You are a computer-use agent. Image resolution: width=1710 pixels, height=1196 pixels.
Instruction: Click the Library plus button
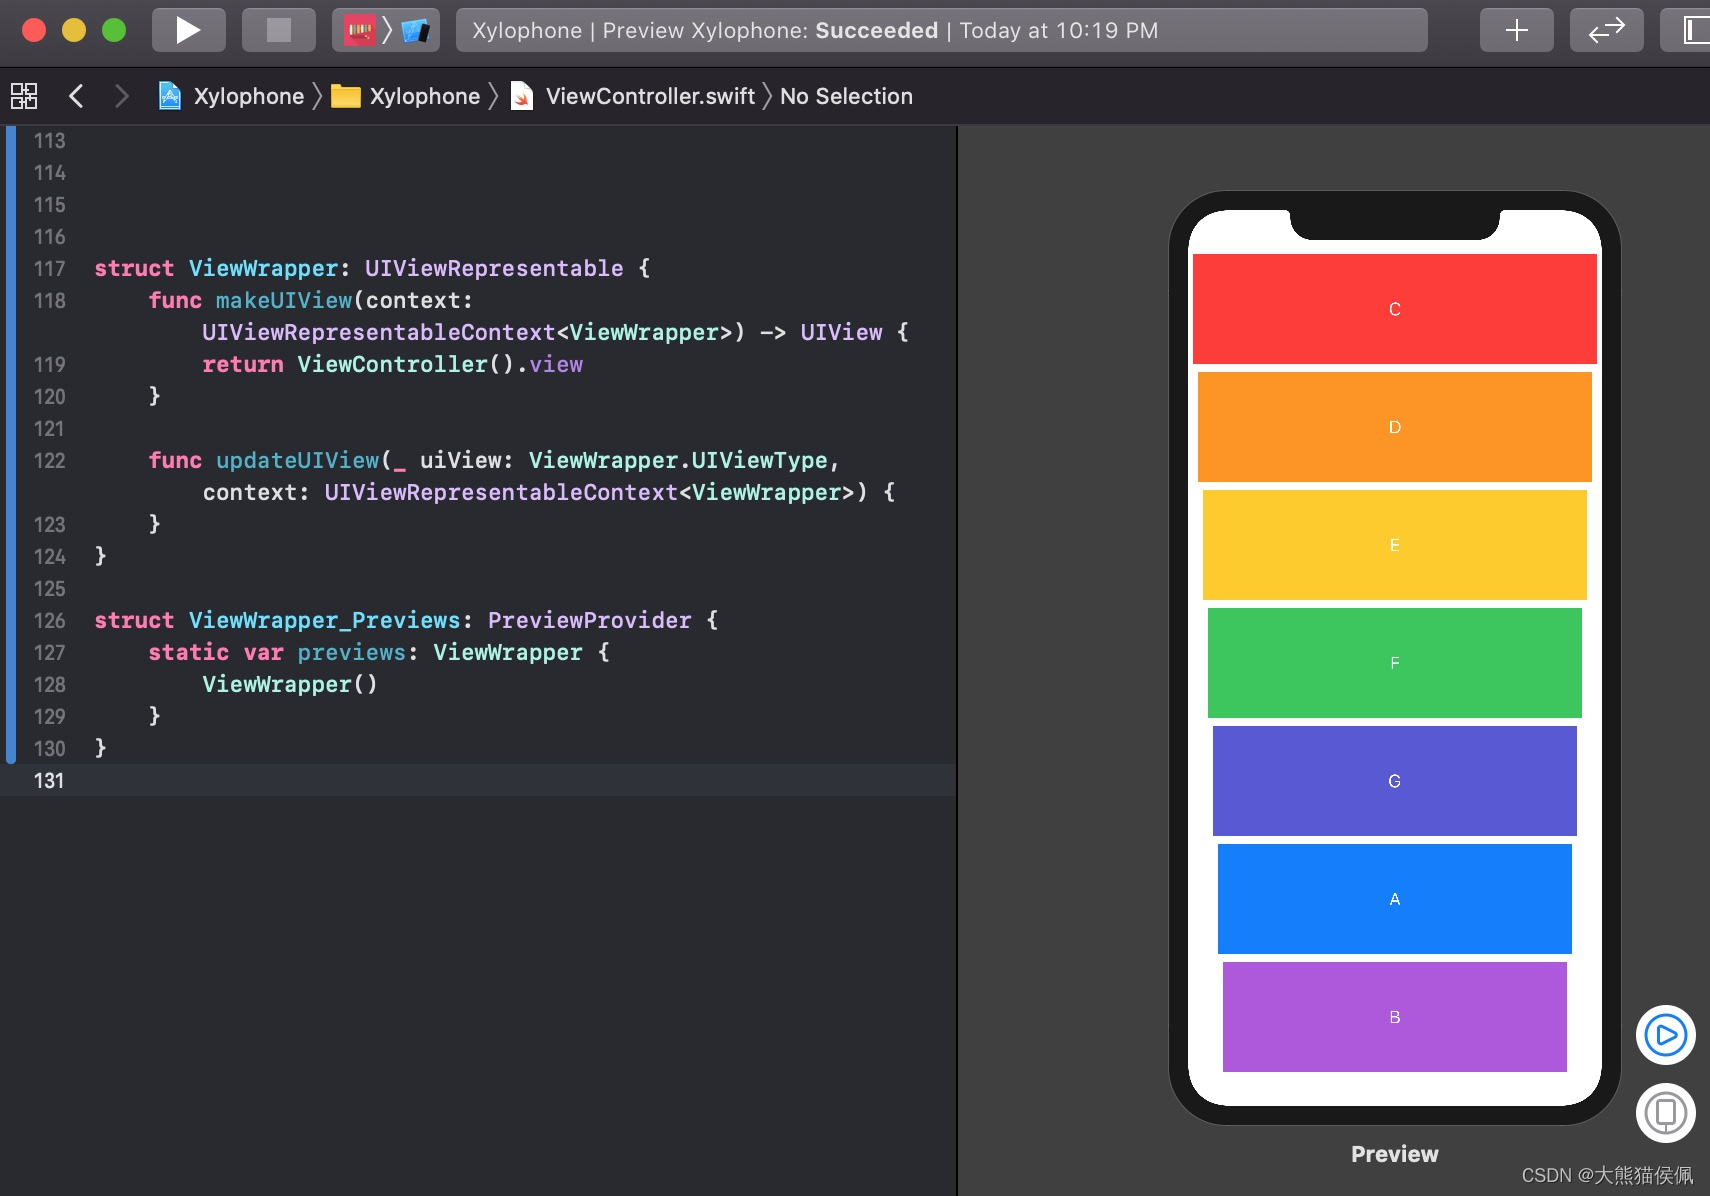1516,30
